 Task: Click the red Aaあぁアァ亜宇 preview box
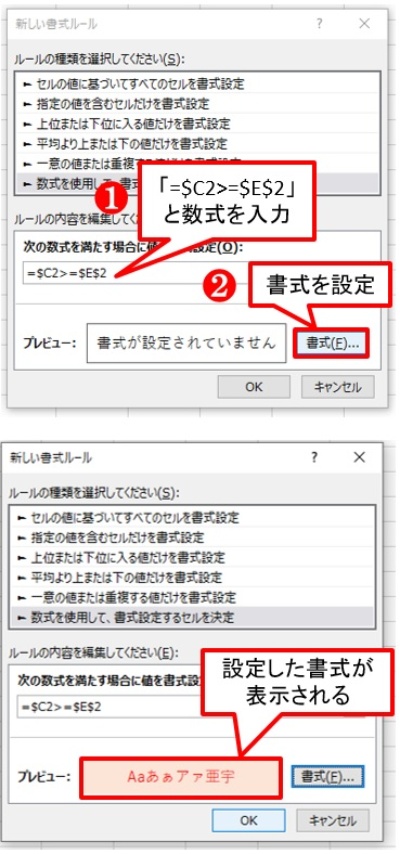click(x=181, y=776)
